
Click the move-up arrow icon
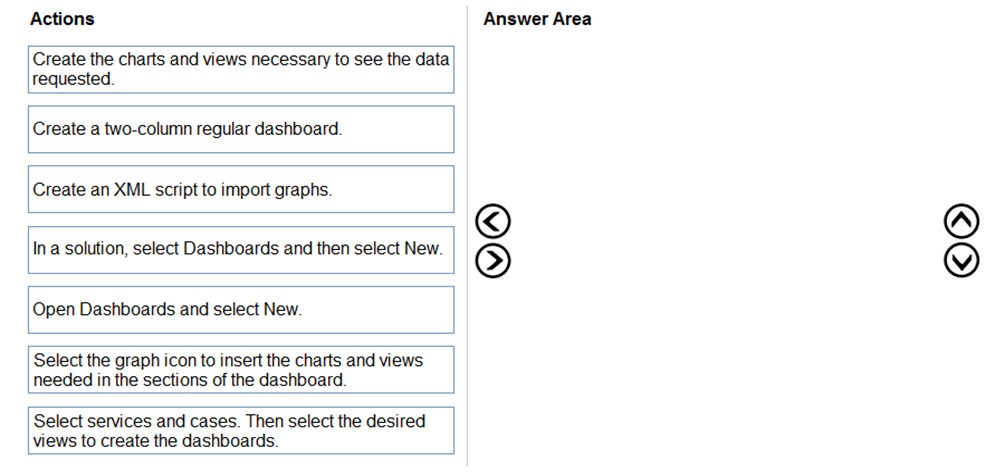point(960,220)
